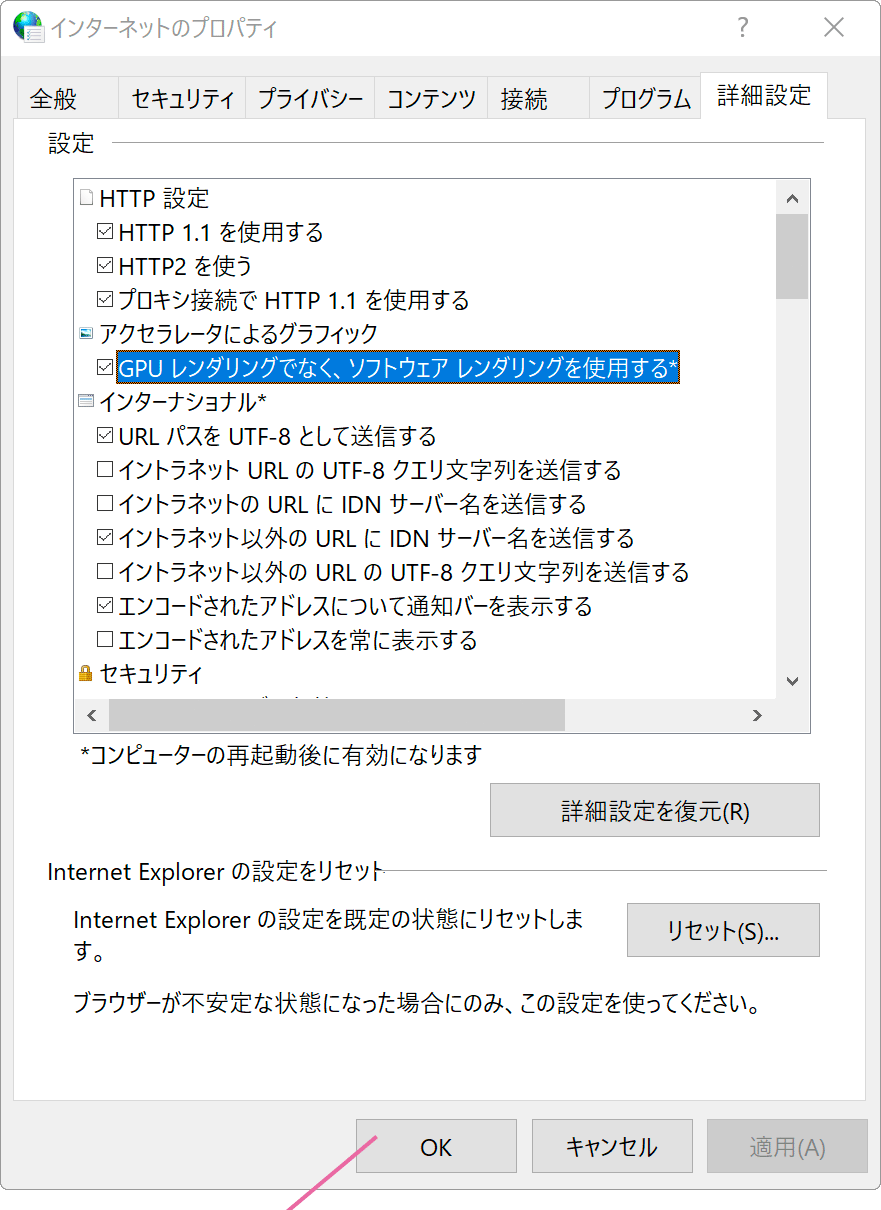
Task: Click the インターナショナル category icon
Action: click(x=86, y=401)
